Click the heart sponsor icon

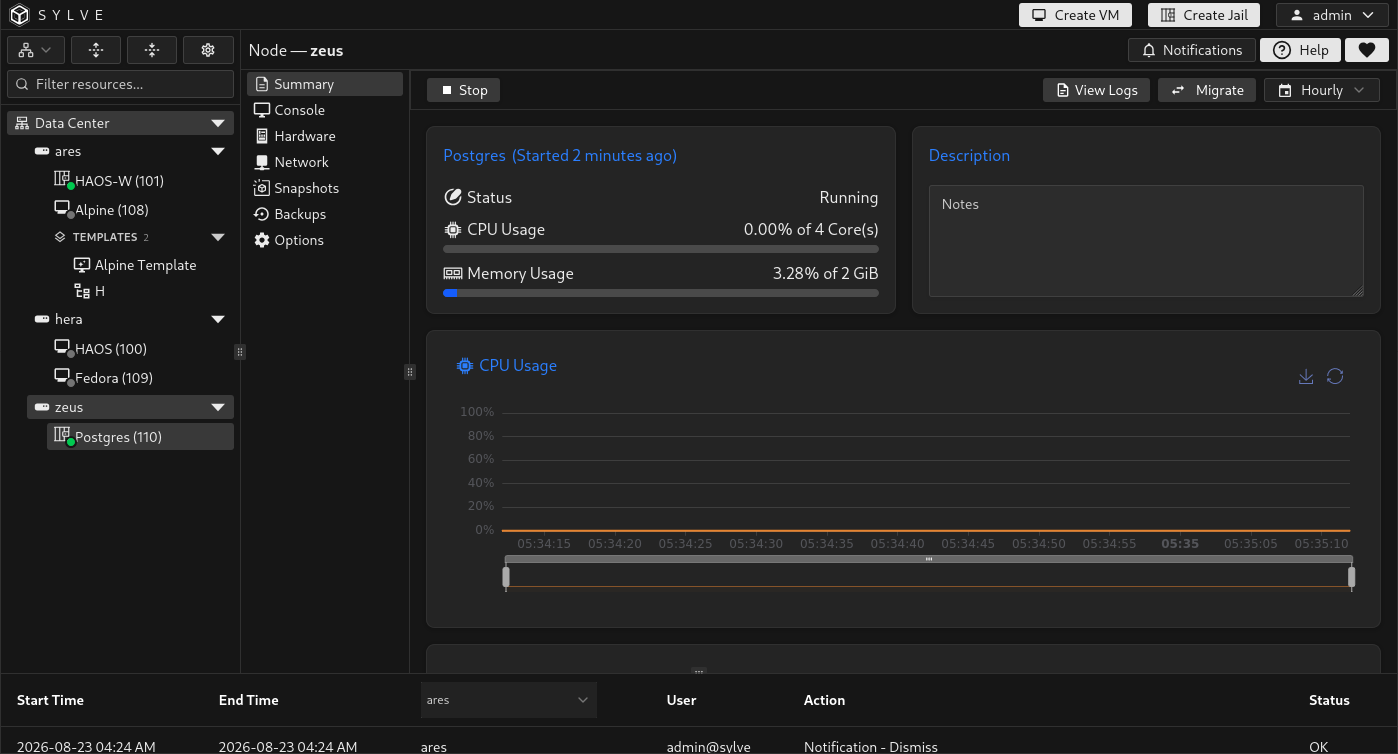click(1366, 50)
